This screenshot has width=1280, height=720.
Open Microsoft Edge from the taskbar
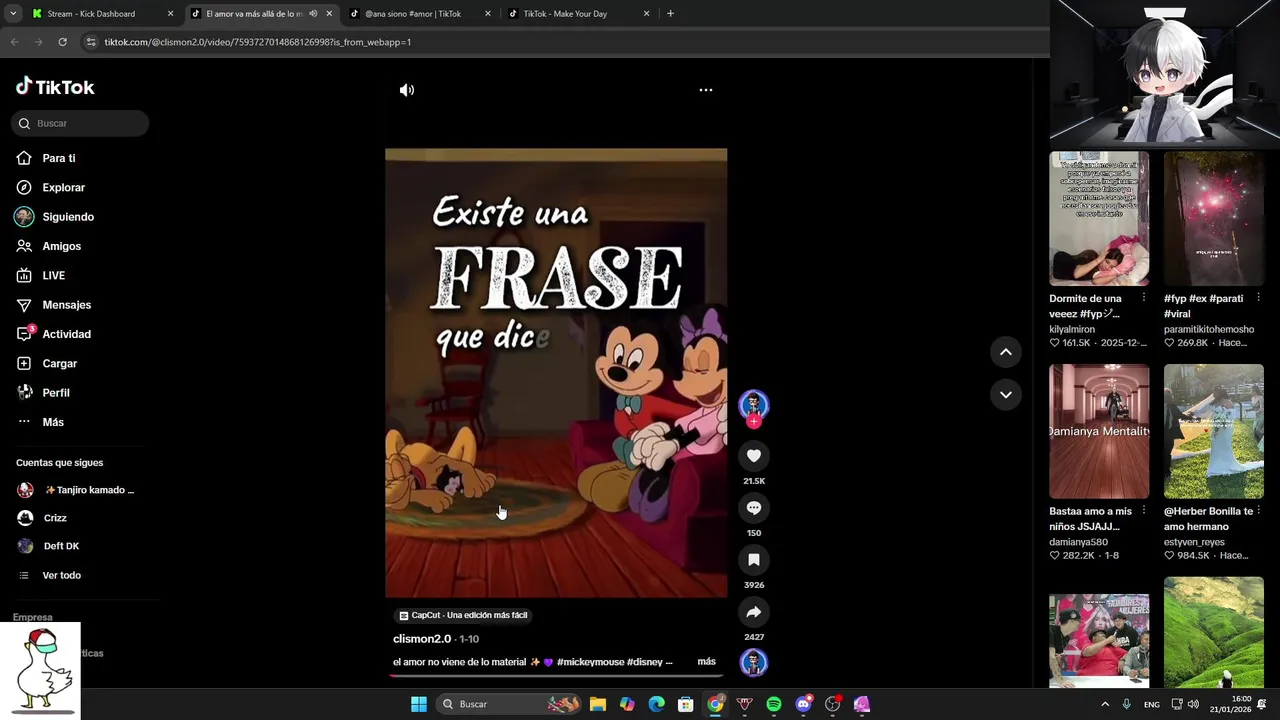click(x=656, y=704)
